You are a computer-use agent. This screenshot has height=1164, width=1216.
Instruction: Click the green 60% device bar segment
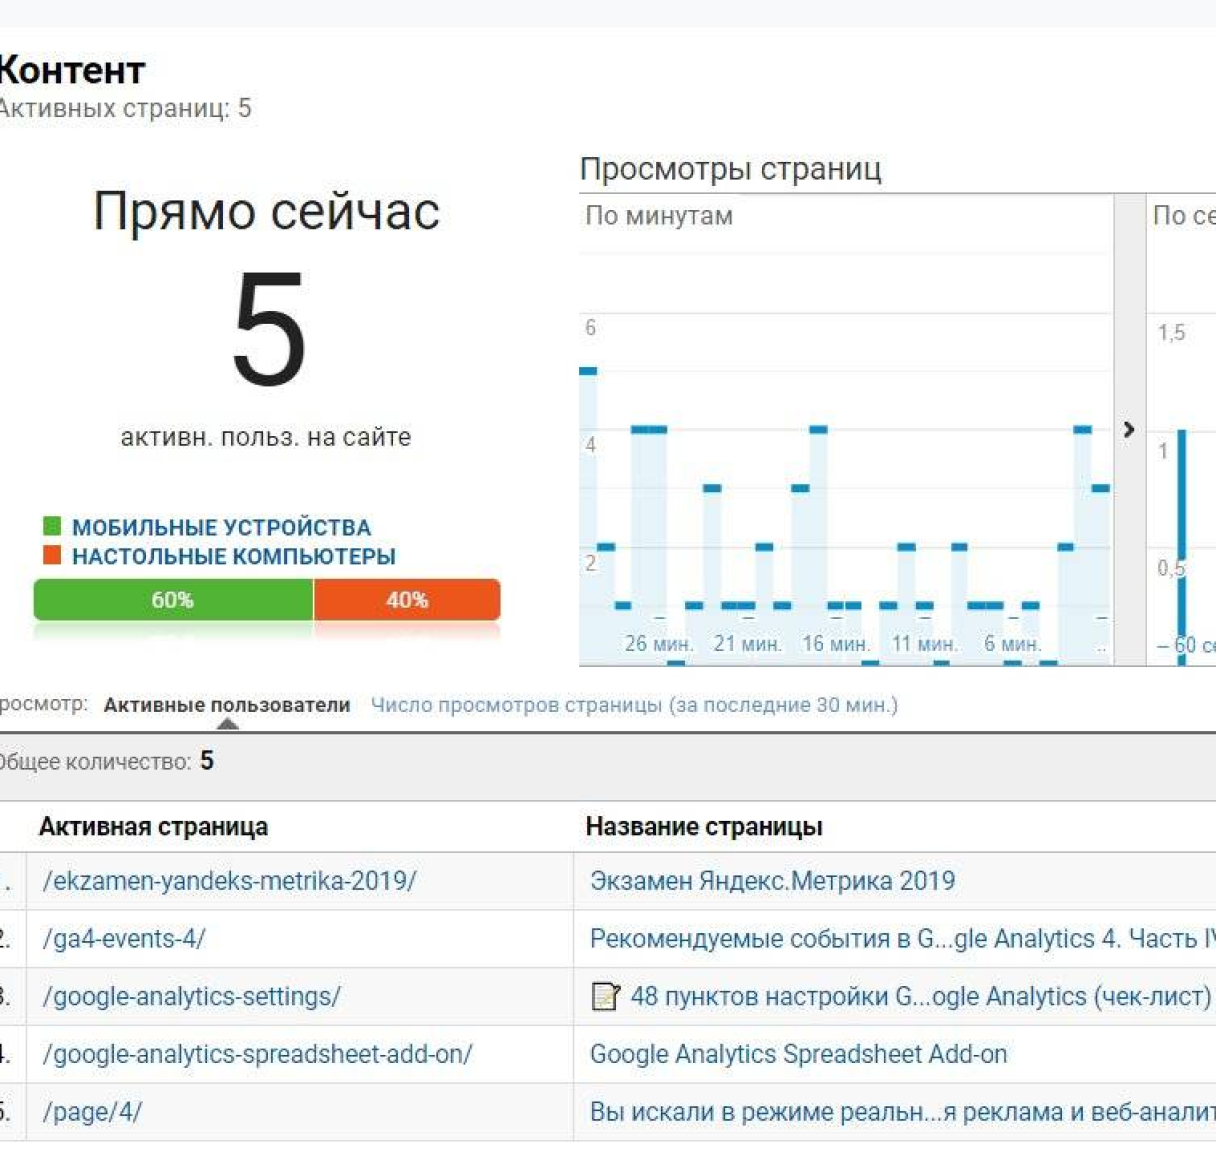click(173, 600)
